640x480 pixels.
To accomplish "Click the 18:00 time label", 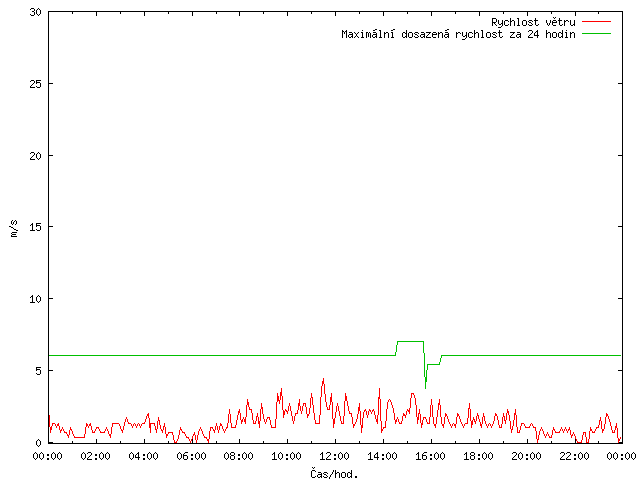I will pos(478,456).
